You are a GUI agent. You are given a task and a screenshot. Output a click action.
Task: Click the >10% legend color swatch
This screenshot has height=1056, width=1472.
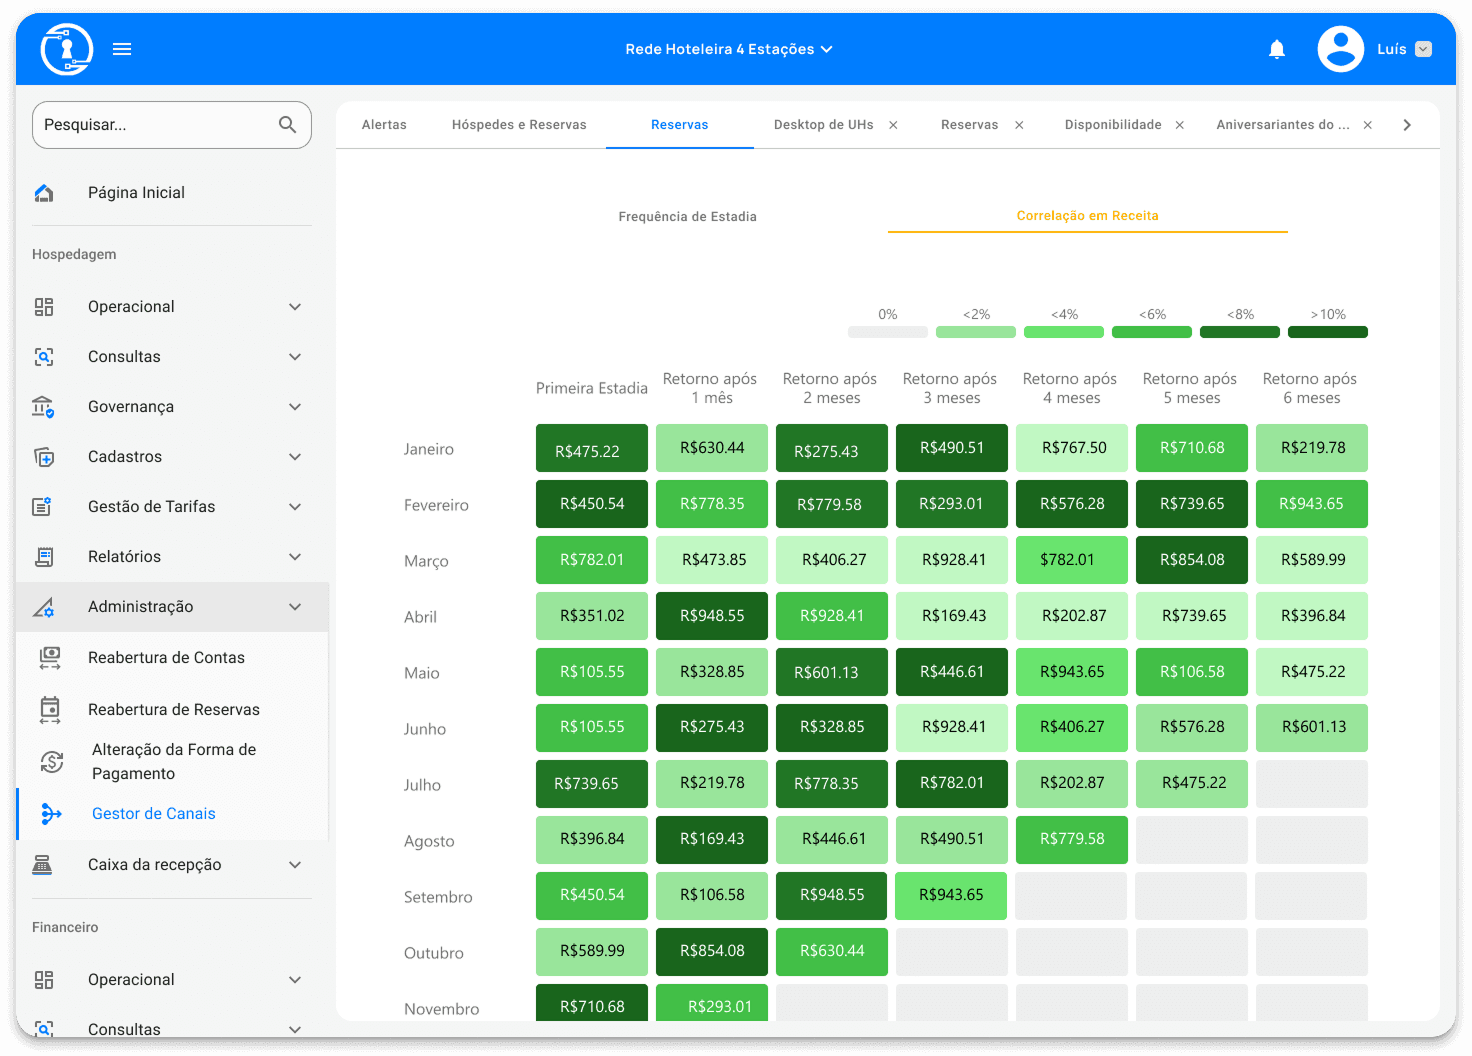pos(1327,332)
